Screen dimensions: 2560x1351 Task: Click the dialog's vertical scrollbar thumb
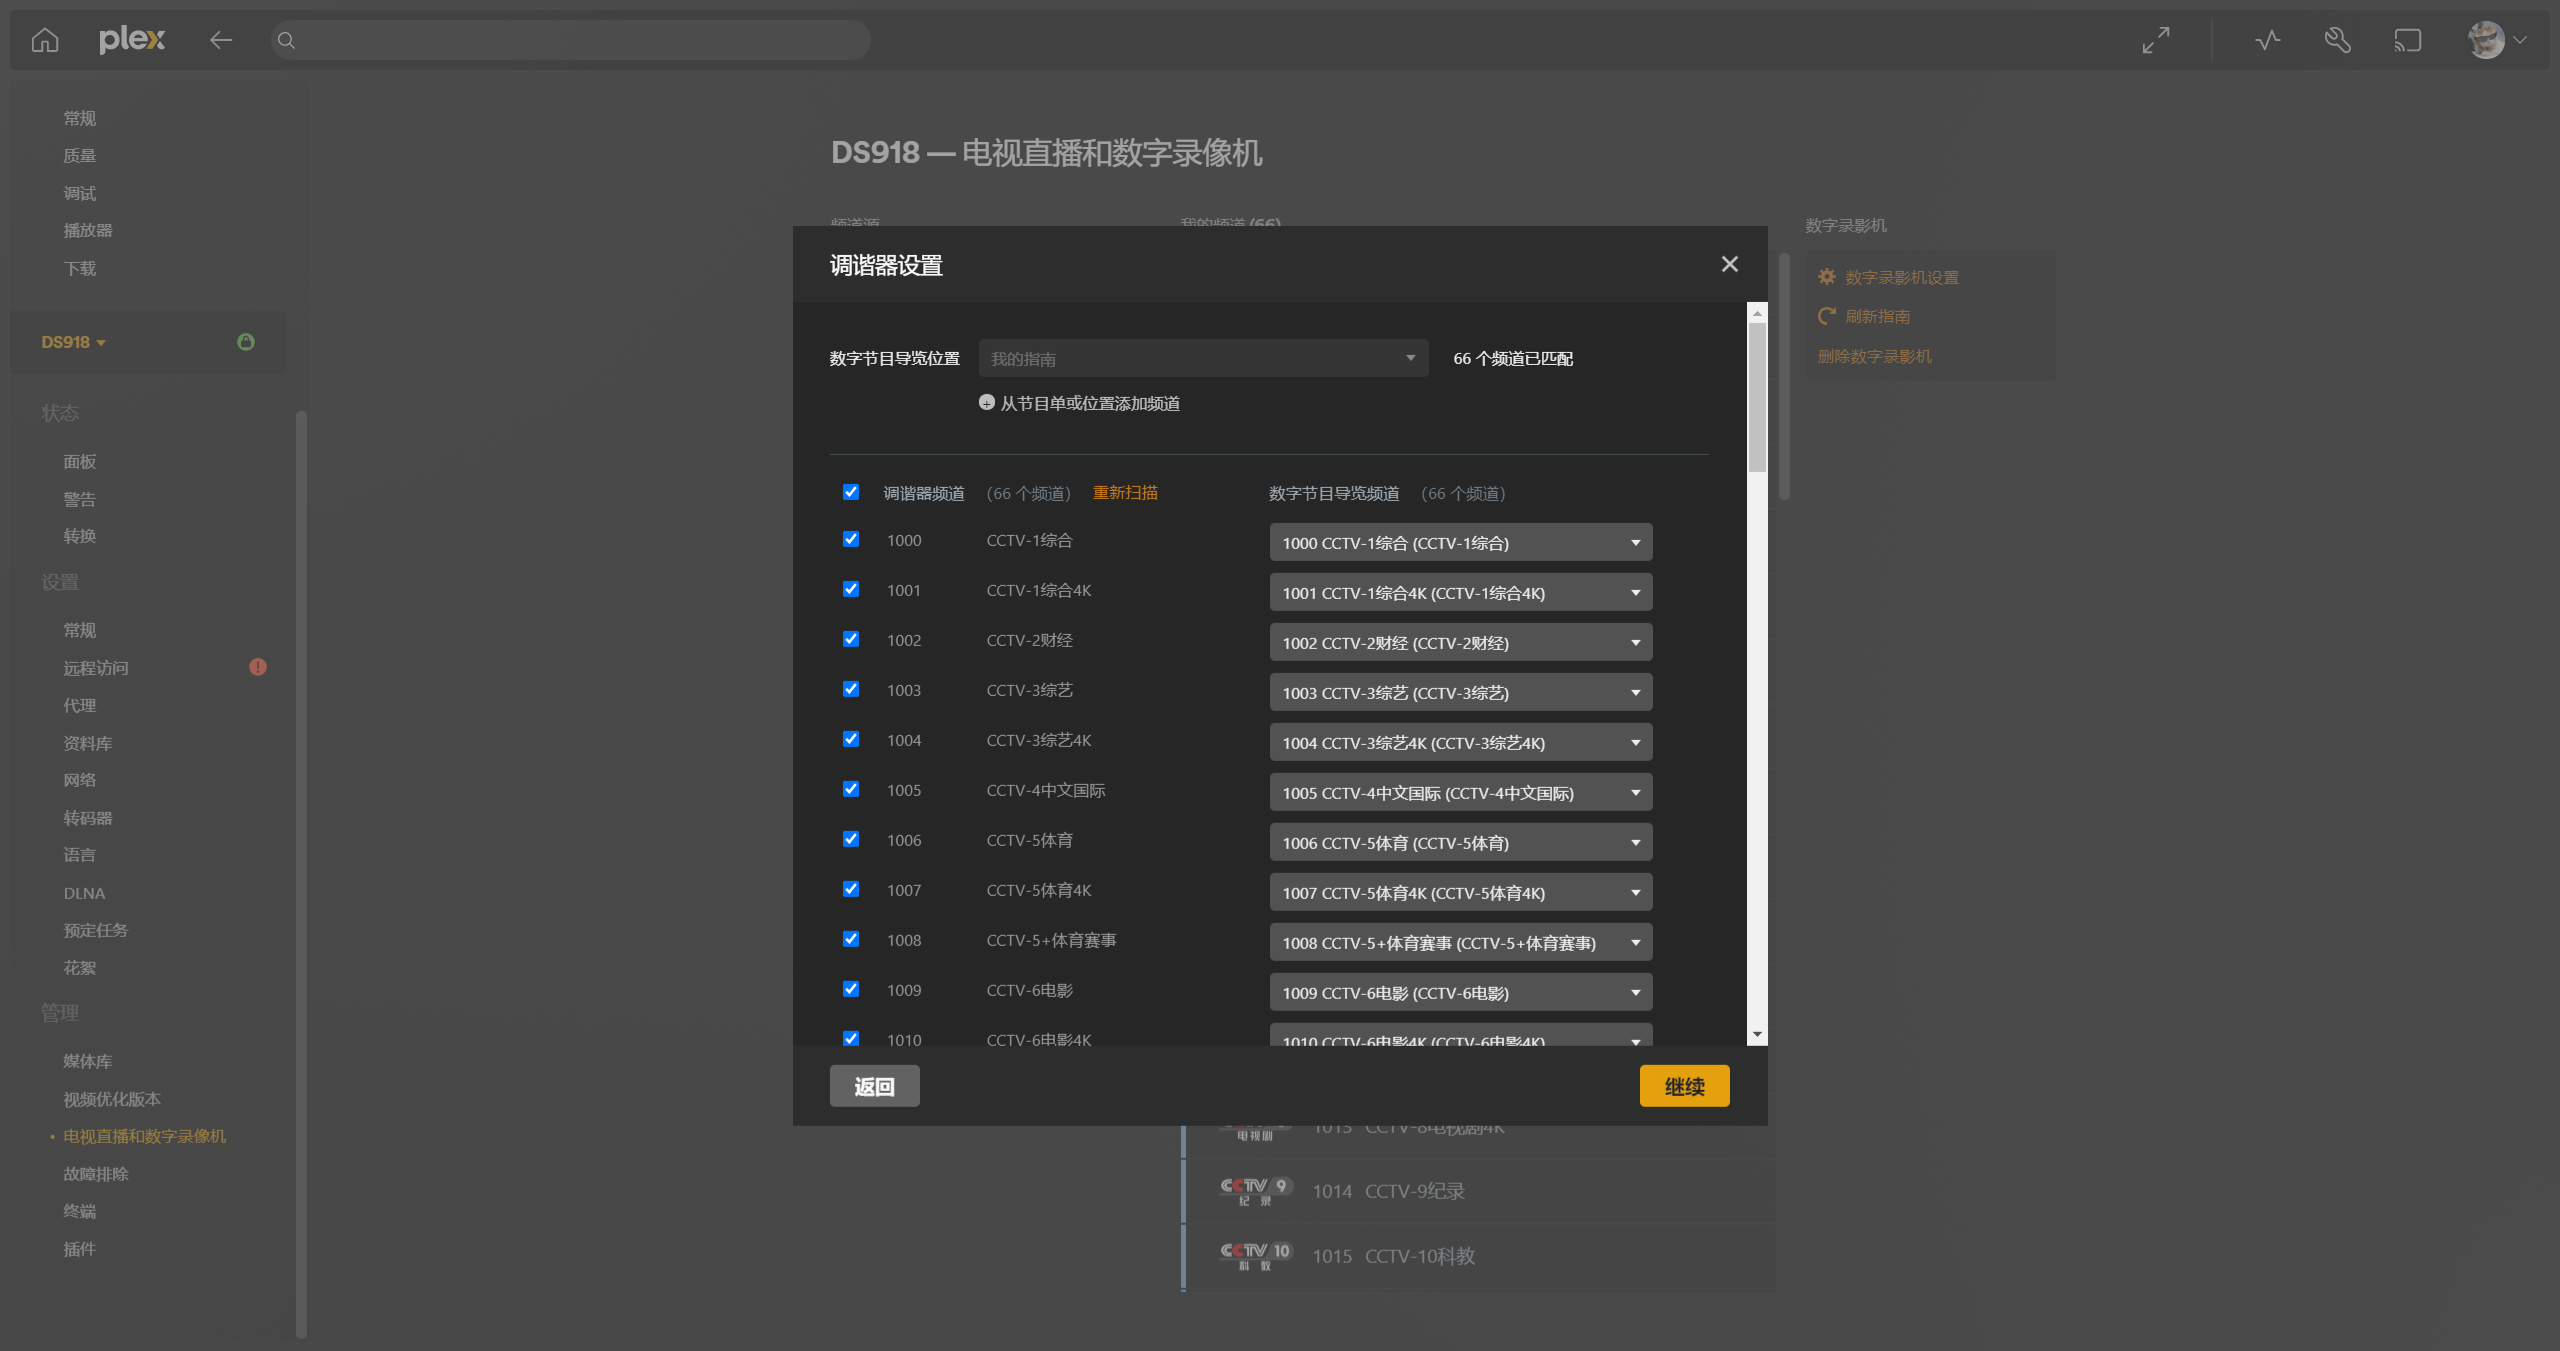pyautogui.click(x=1757, y=395)
